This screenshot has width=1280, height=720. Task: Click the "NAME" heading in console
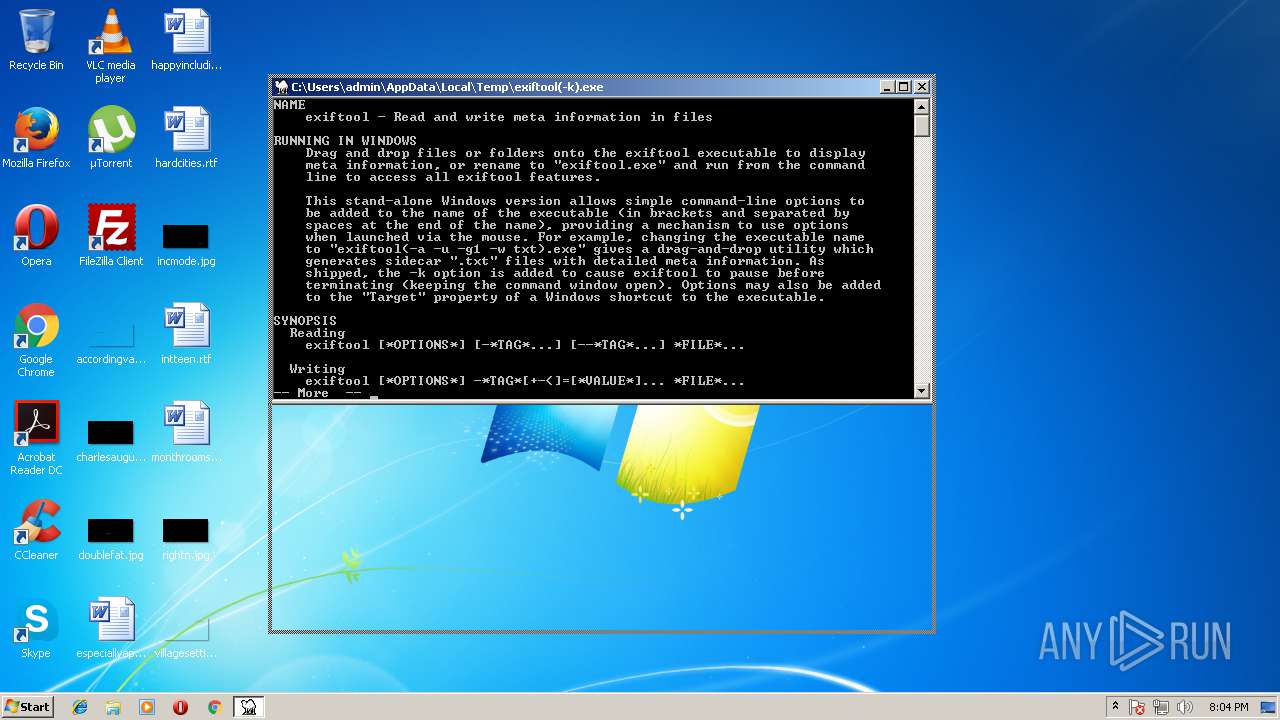(289, 105)
